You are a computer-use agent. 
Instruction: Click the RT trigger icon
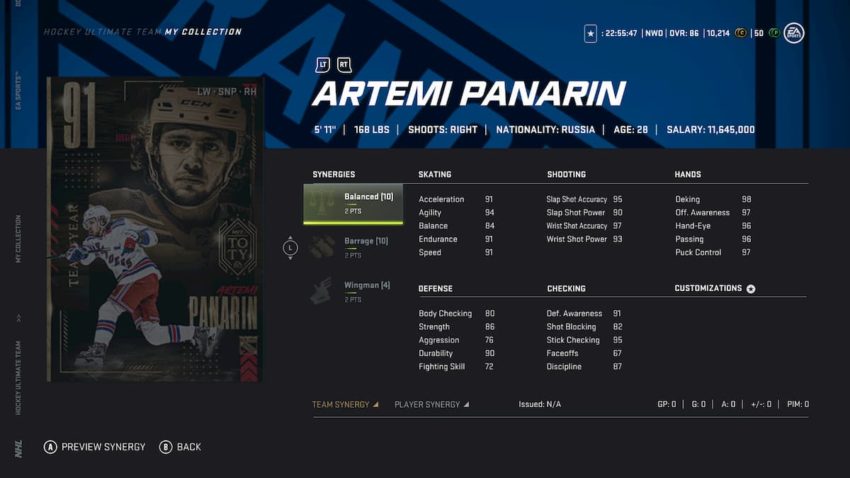click(x=344, y=65)
